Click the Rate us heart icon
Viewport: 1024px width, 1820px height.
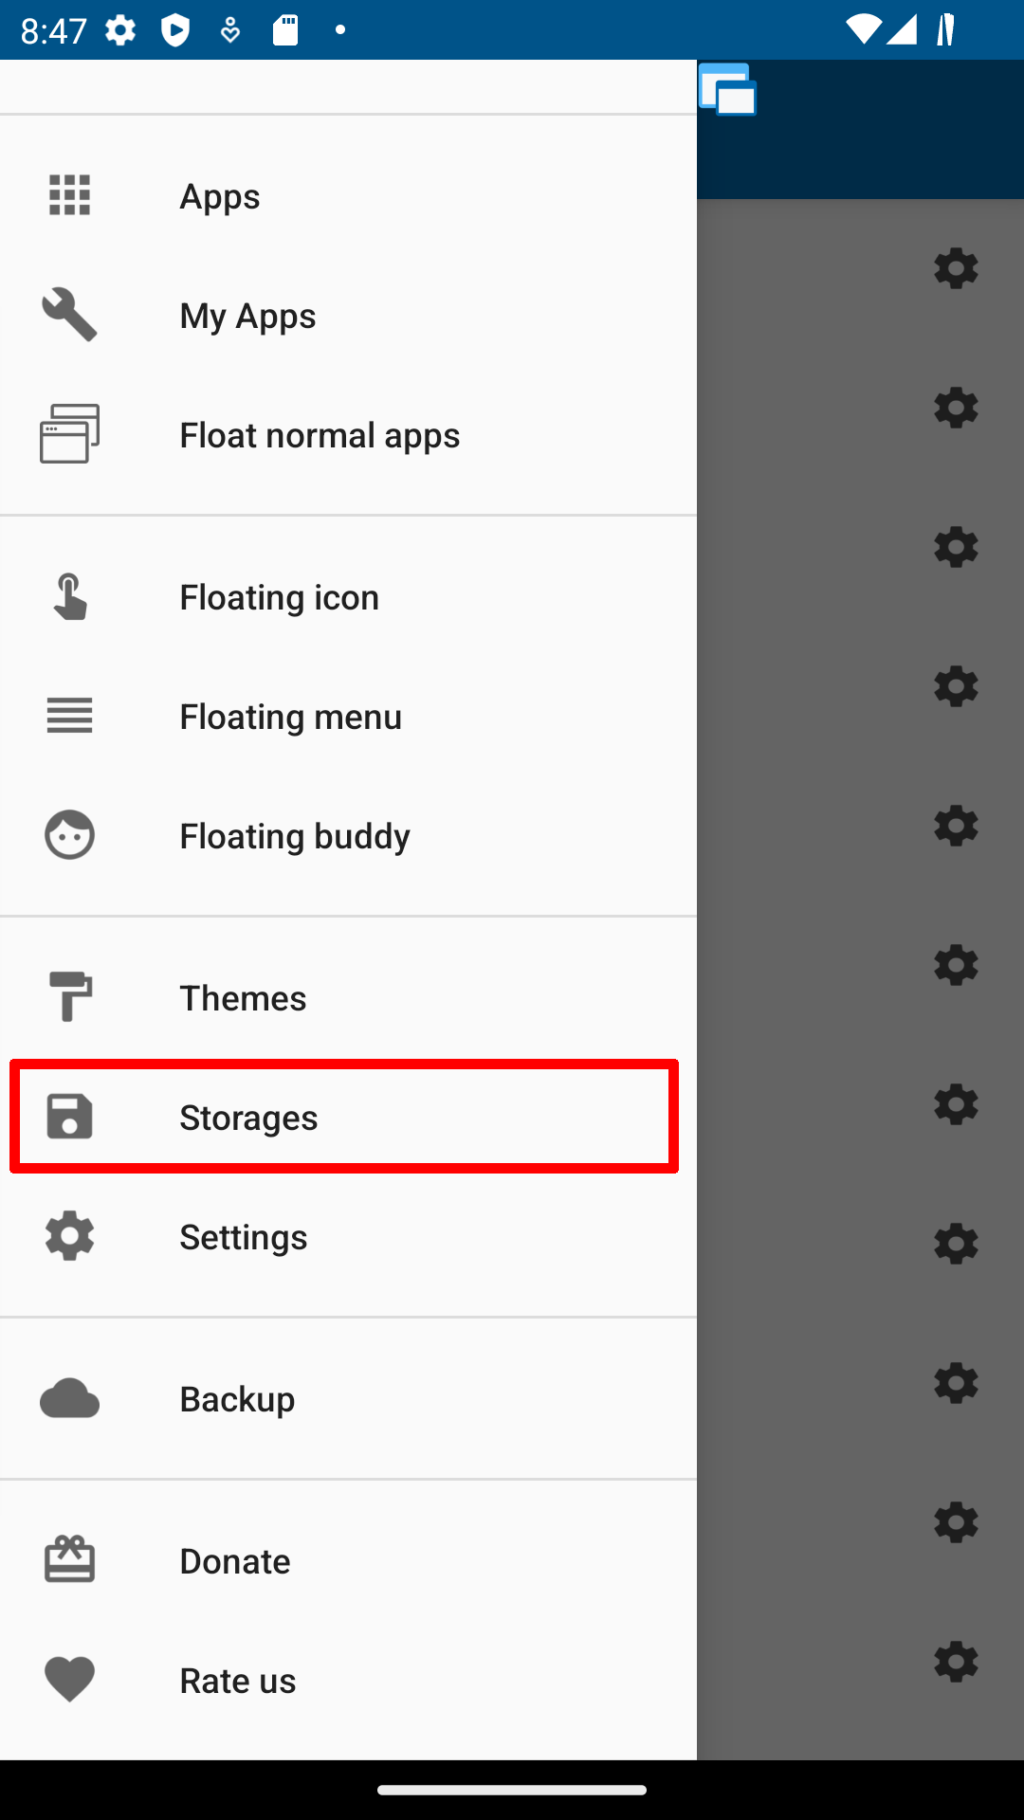(x=68, y=1680)
